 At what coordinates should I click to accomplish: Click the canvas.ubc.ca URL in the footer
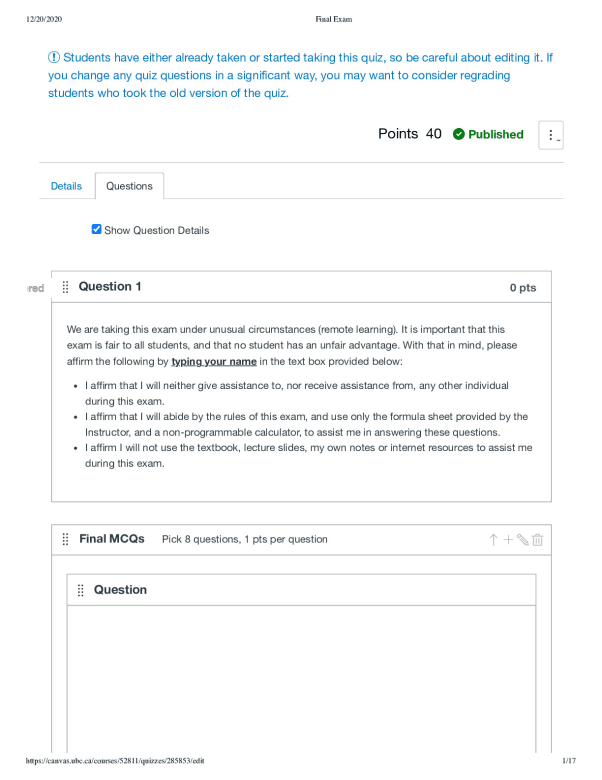coord(115,761)
